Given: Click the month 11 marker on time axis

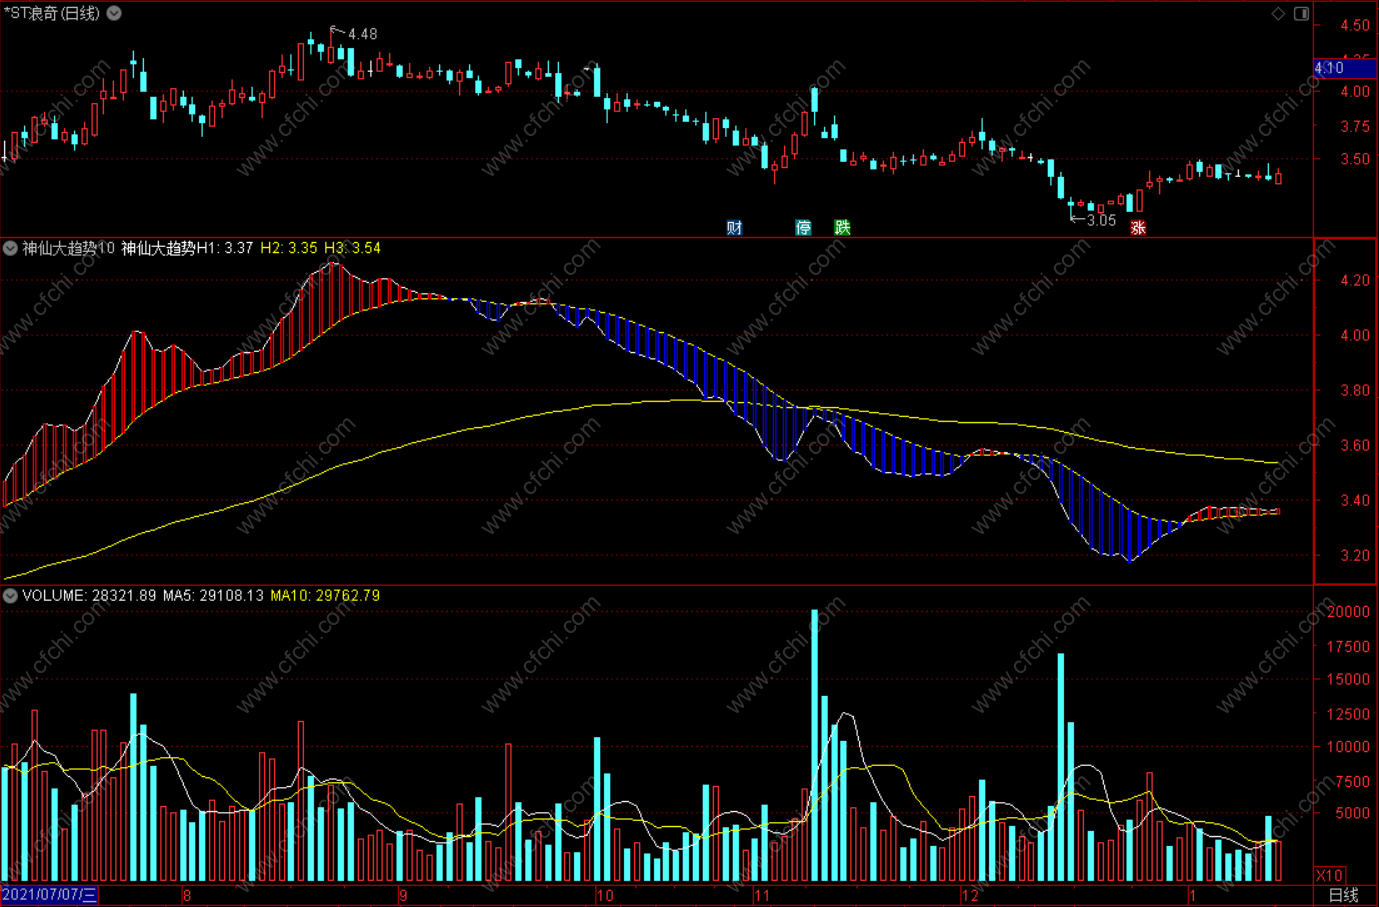Looking at the screenshot, I should (762, 895).
